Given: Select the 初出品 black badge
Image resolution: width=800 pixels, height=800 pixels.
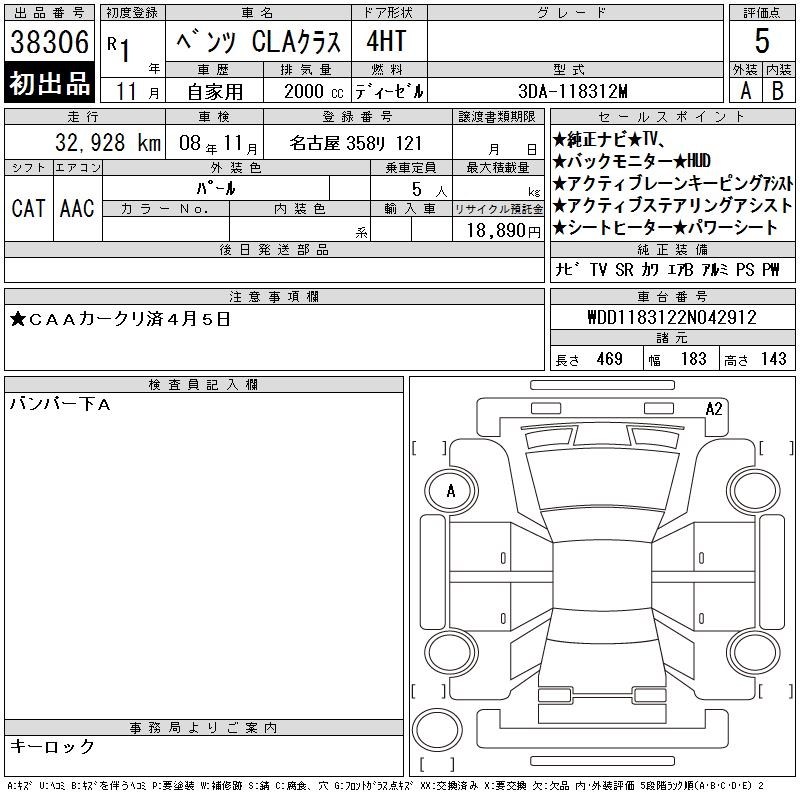Looking at the screenshot, I should pyautogui.click(x=49, y=83).
